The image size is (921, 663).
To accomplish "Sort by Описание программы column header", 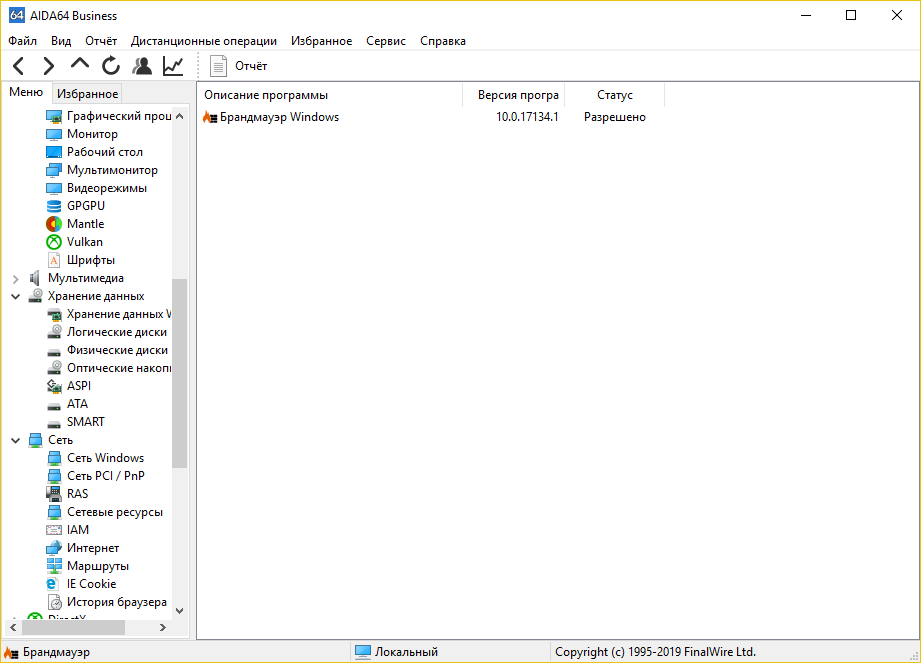I will (330, 95).
